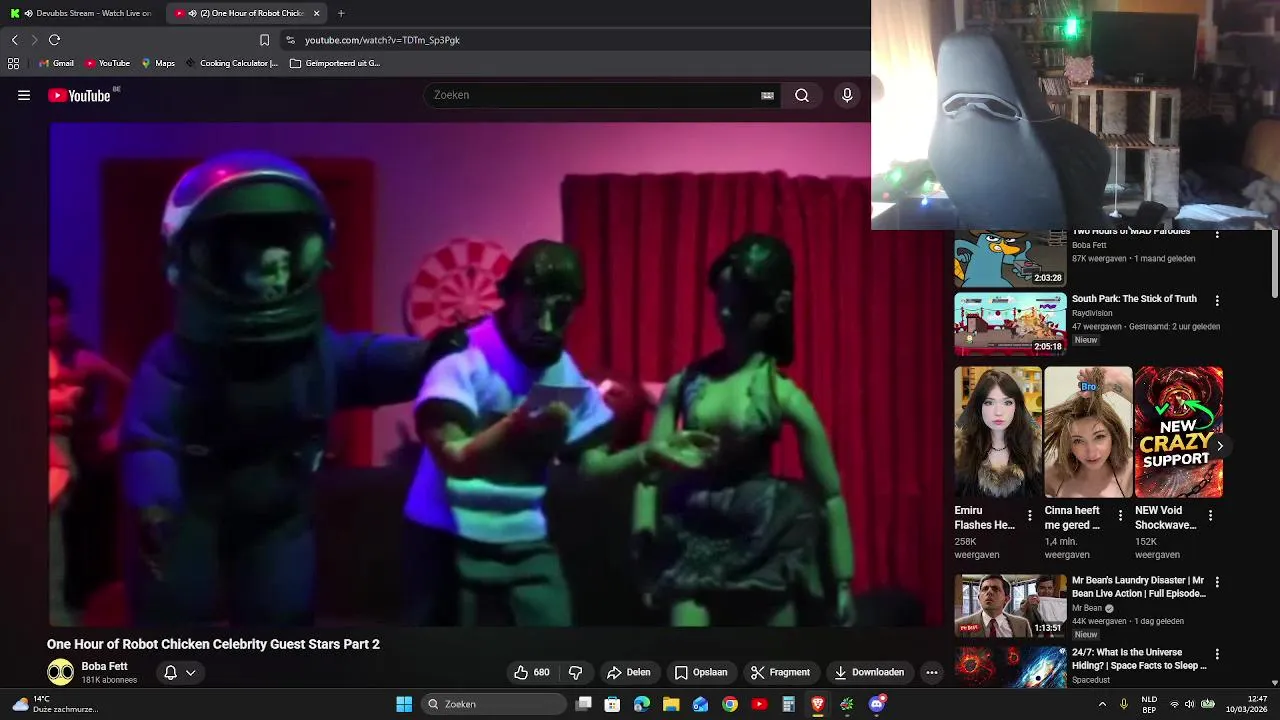The width and height of the screenshot is (1280, 720).
Task: Open the YouTube hamburger guide menu
Action: click(24, 95)
